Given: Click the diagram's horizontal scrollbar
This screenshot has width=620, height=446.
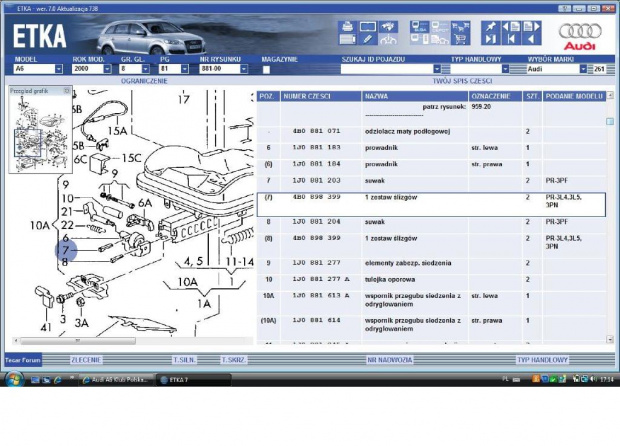Looking at the screenshot, I should pyautogui.click(x=130, y=341).
